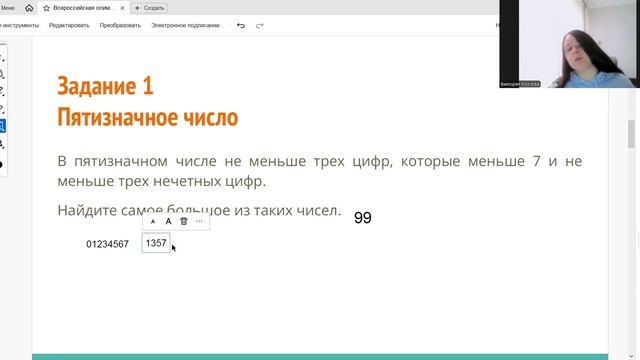
Task: Select the 01234567 text annotation
Action: tap(107, 244)
